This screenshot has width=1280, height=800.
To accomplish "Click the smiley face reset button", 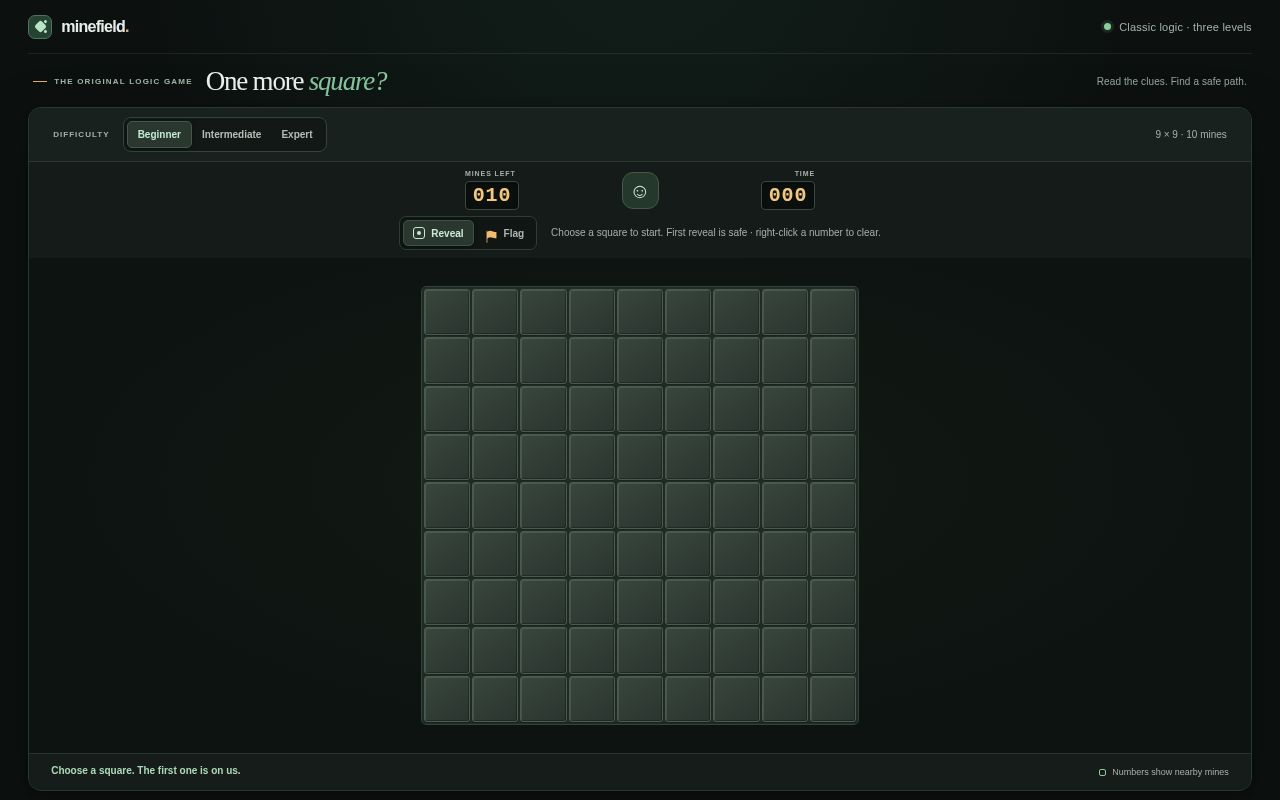I will 640,191.
